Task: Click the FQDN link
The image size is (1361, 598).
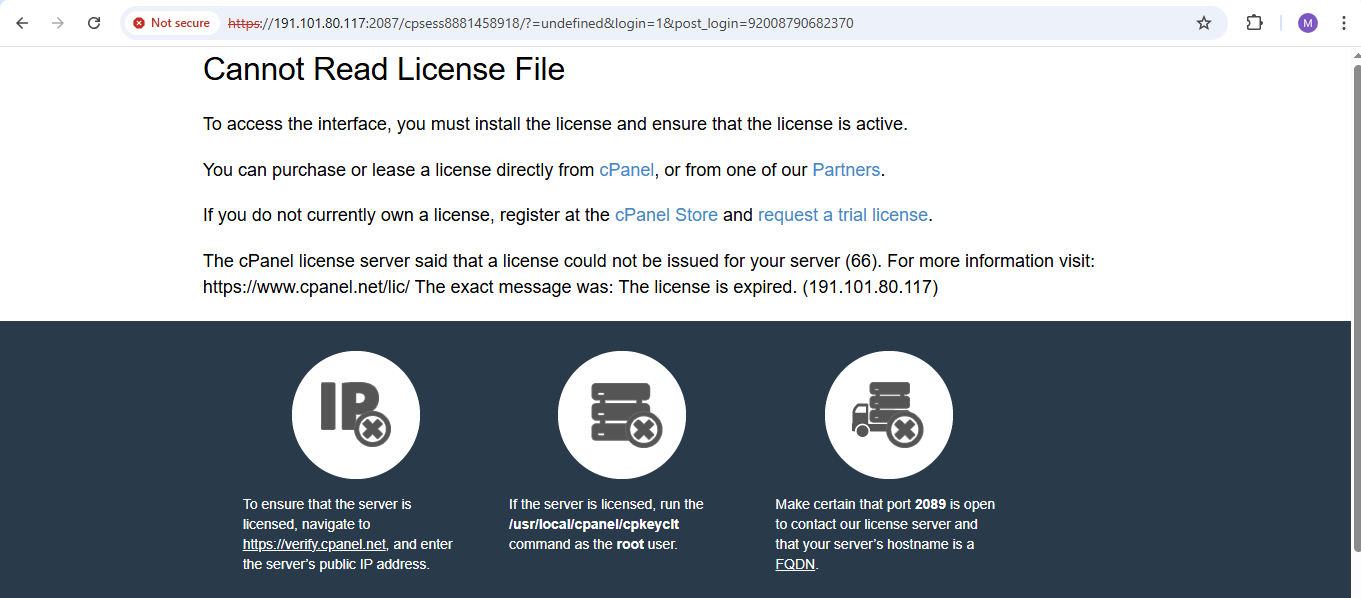Action: point(796,564)
